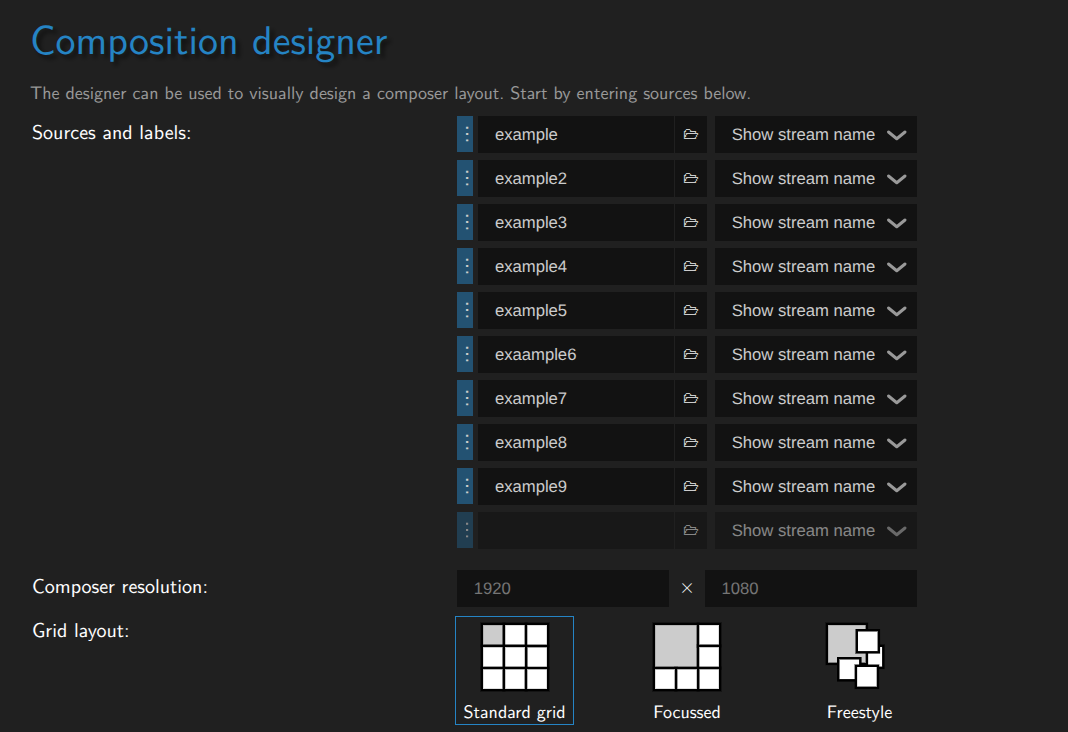Click the composer width field showing 1920
The height and width of the screenshot is (732, 1068).
(x=562, y=588)
